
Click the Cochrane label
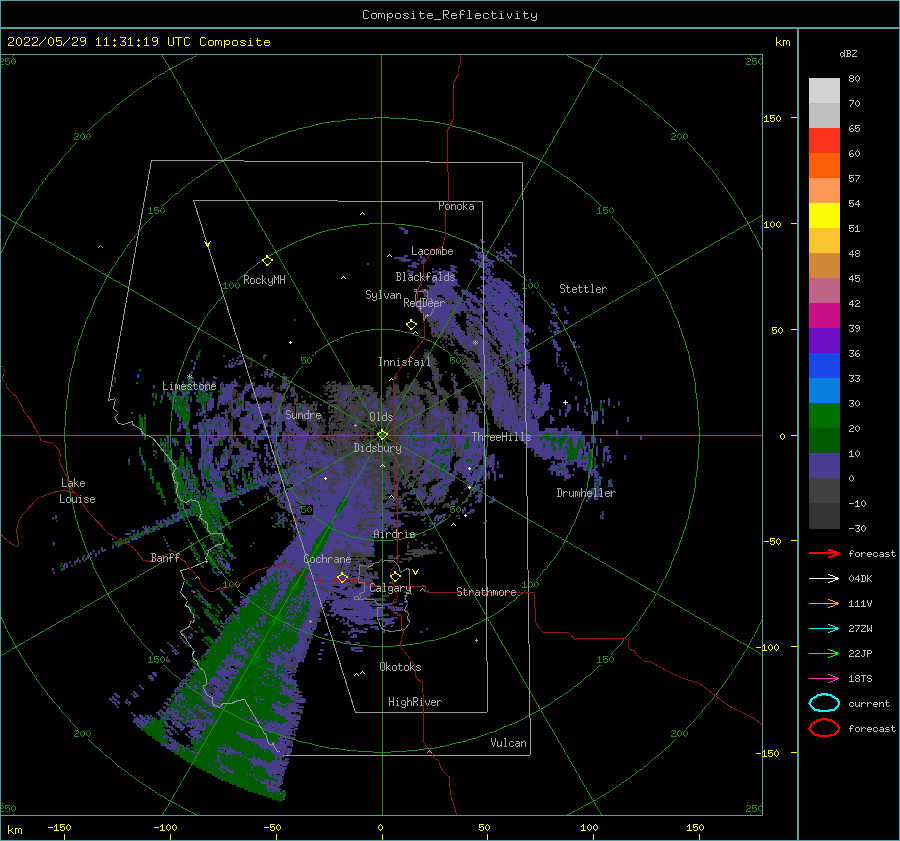pos(327,559)
